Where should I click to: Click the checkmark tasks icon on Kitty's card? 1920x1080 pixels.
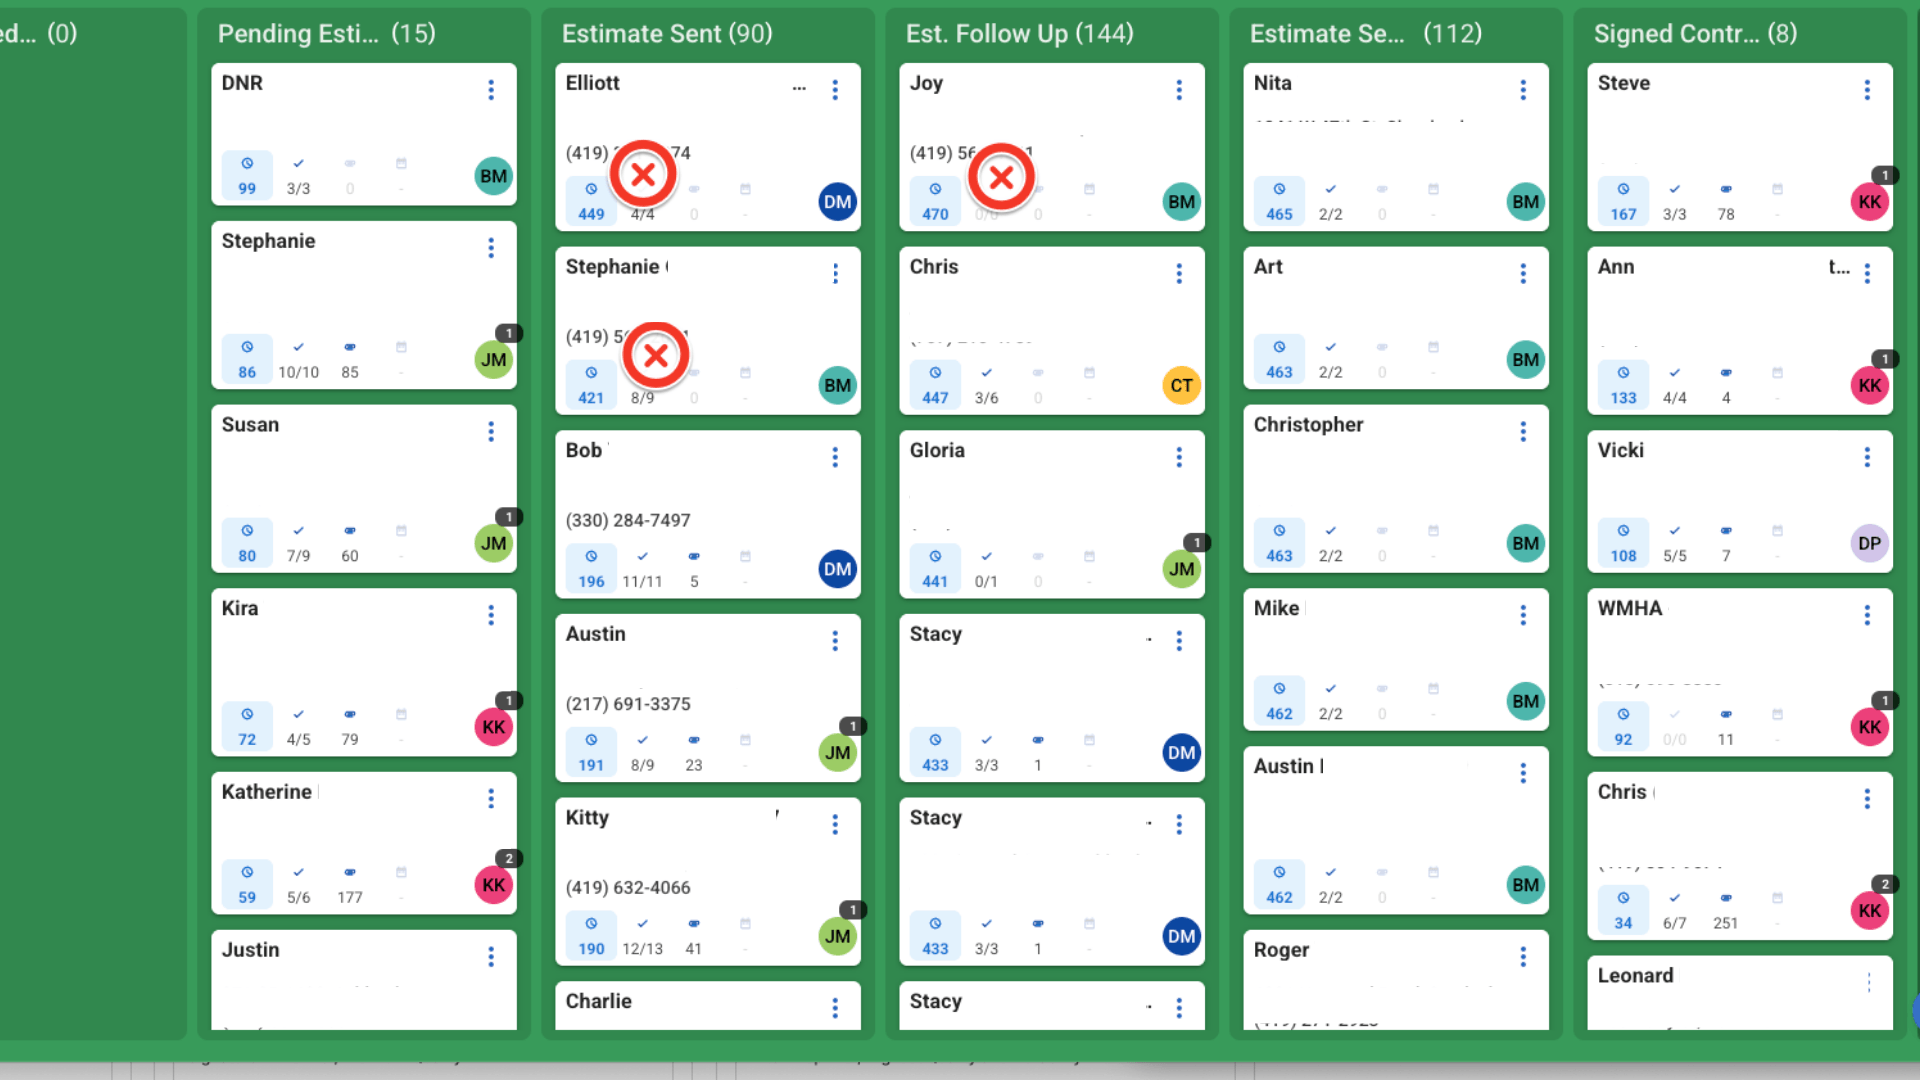(642, 923)
